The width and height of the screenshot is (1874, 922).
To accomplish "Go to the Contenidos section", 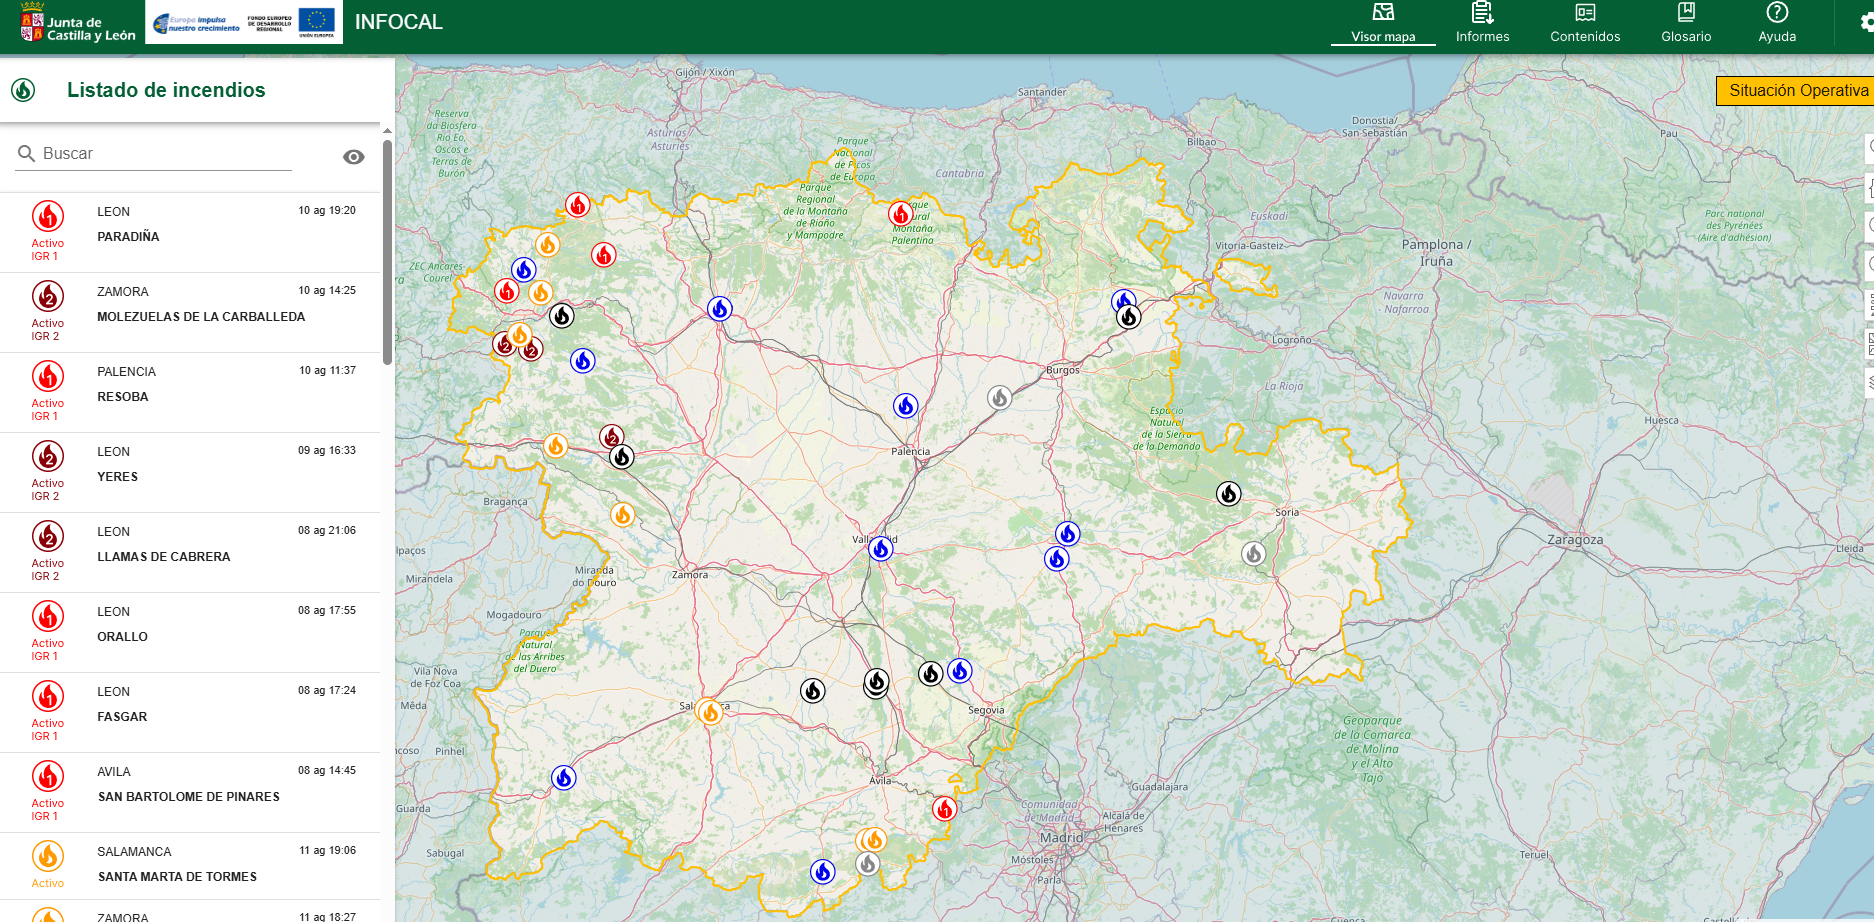I will (1585, 24).
